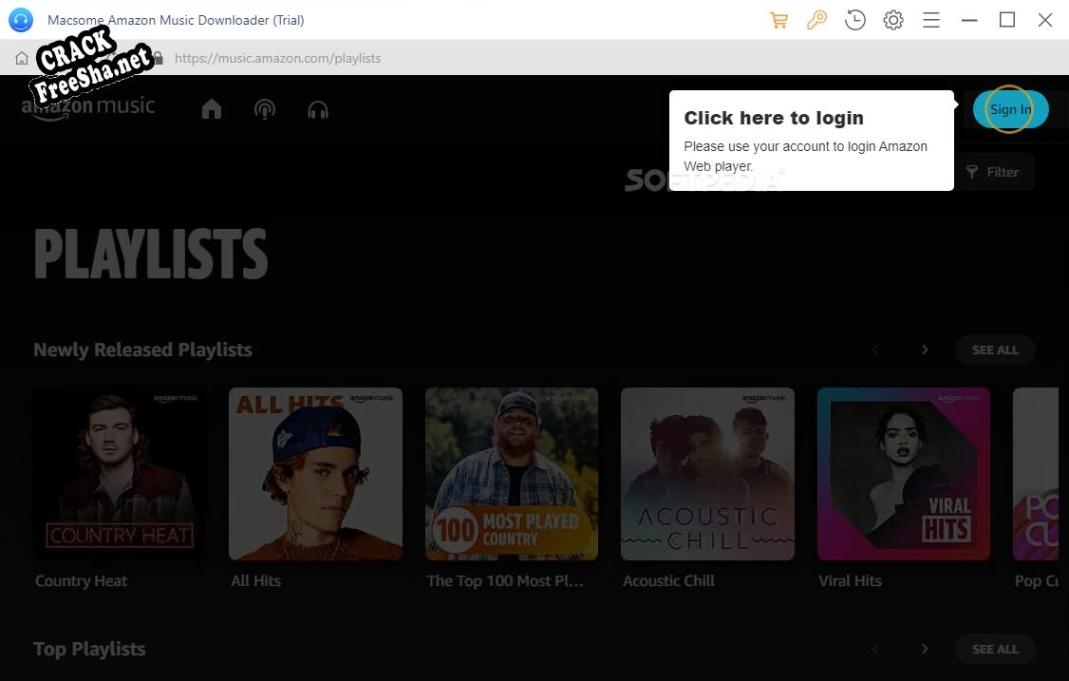Open the settings gear icon
The width and height of the screenshot is (1069, 681).
893,20
